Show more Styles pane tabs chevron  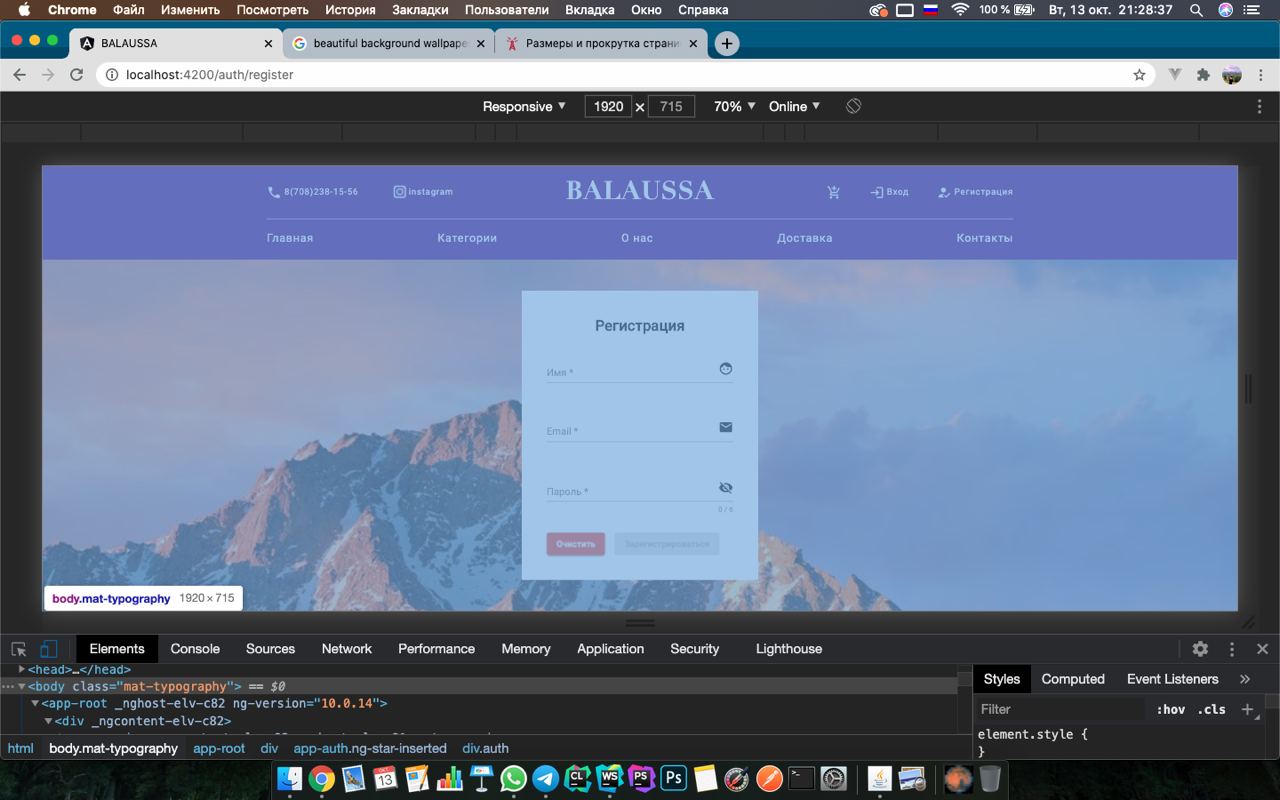(x=1245, y=679)
